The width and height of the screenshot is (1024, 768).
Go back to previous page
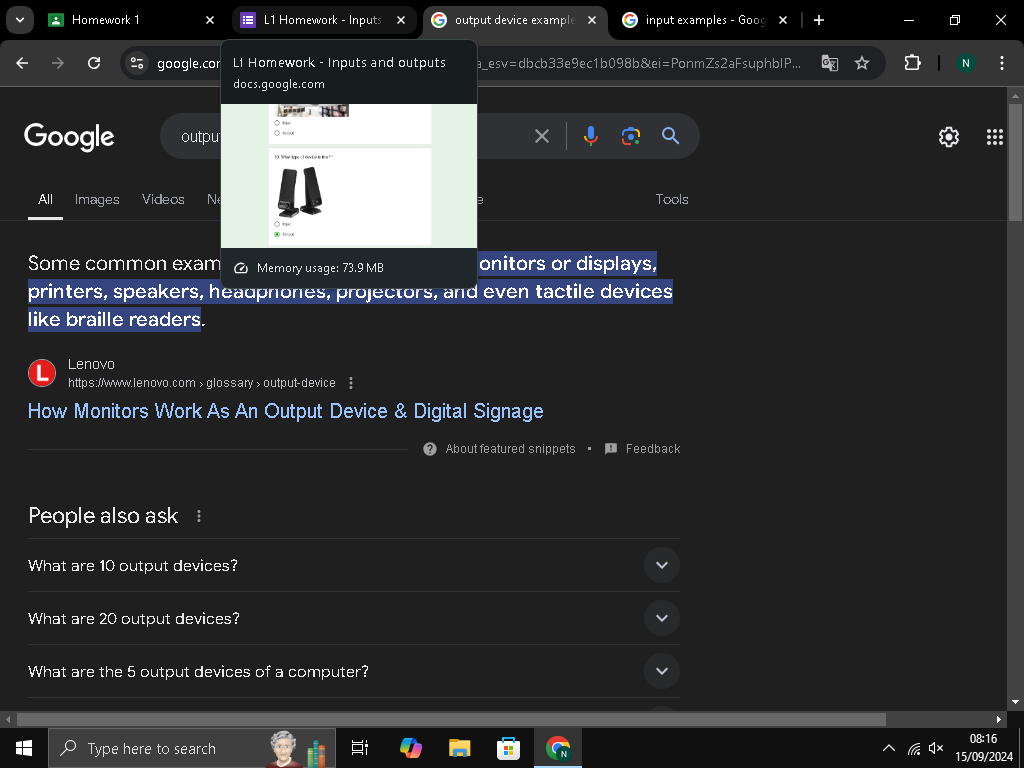point(22,63)
